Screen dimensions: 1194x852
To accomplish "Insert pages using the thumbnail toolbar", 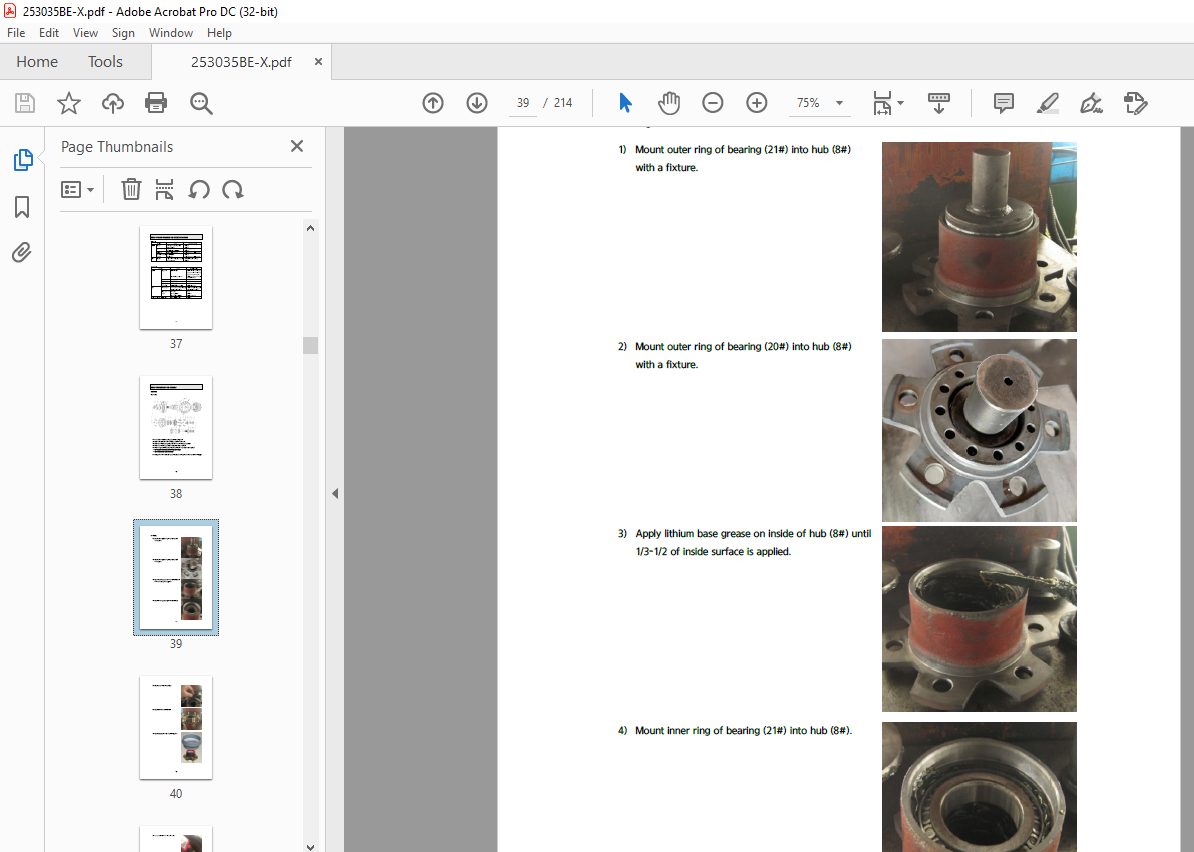I will (164, 190).
